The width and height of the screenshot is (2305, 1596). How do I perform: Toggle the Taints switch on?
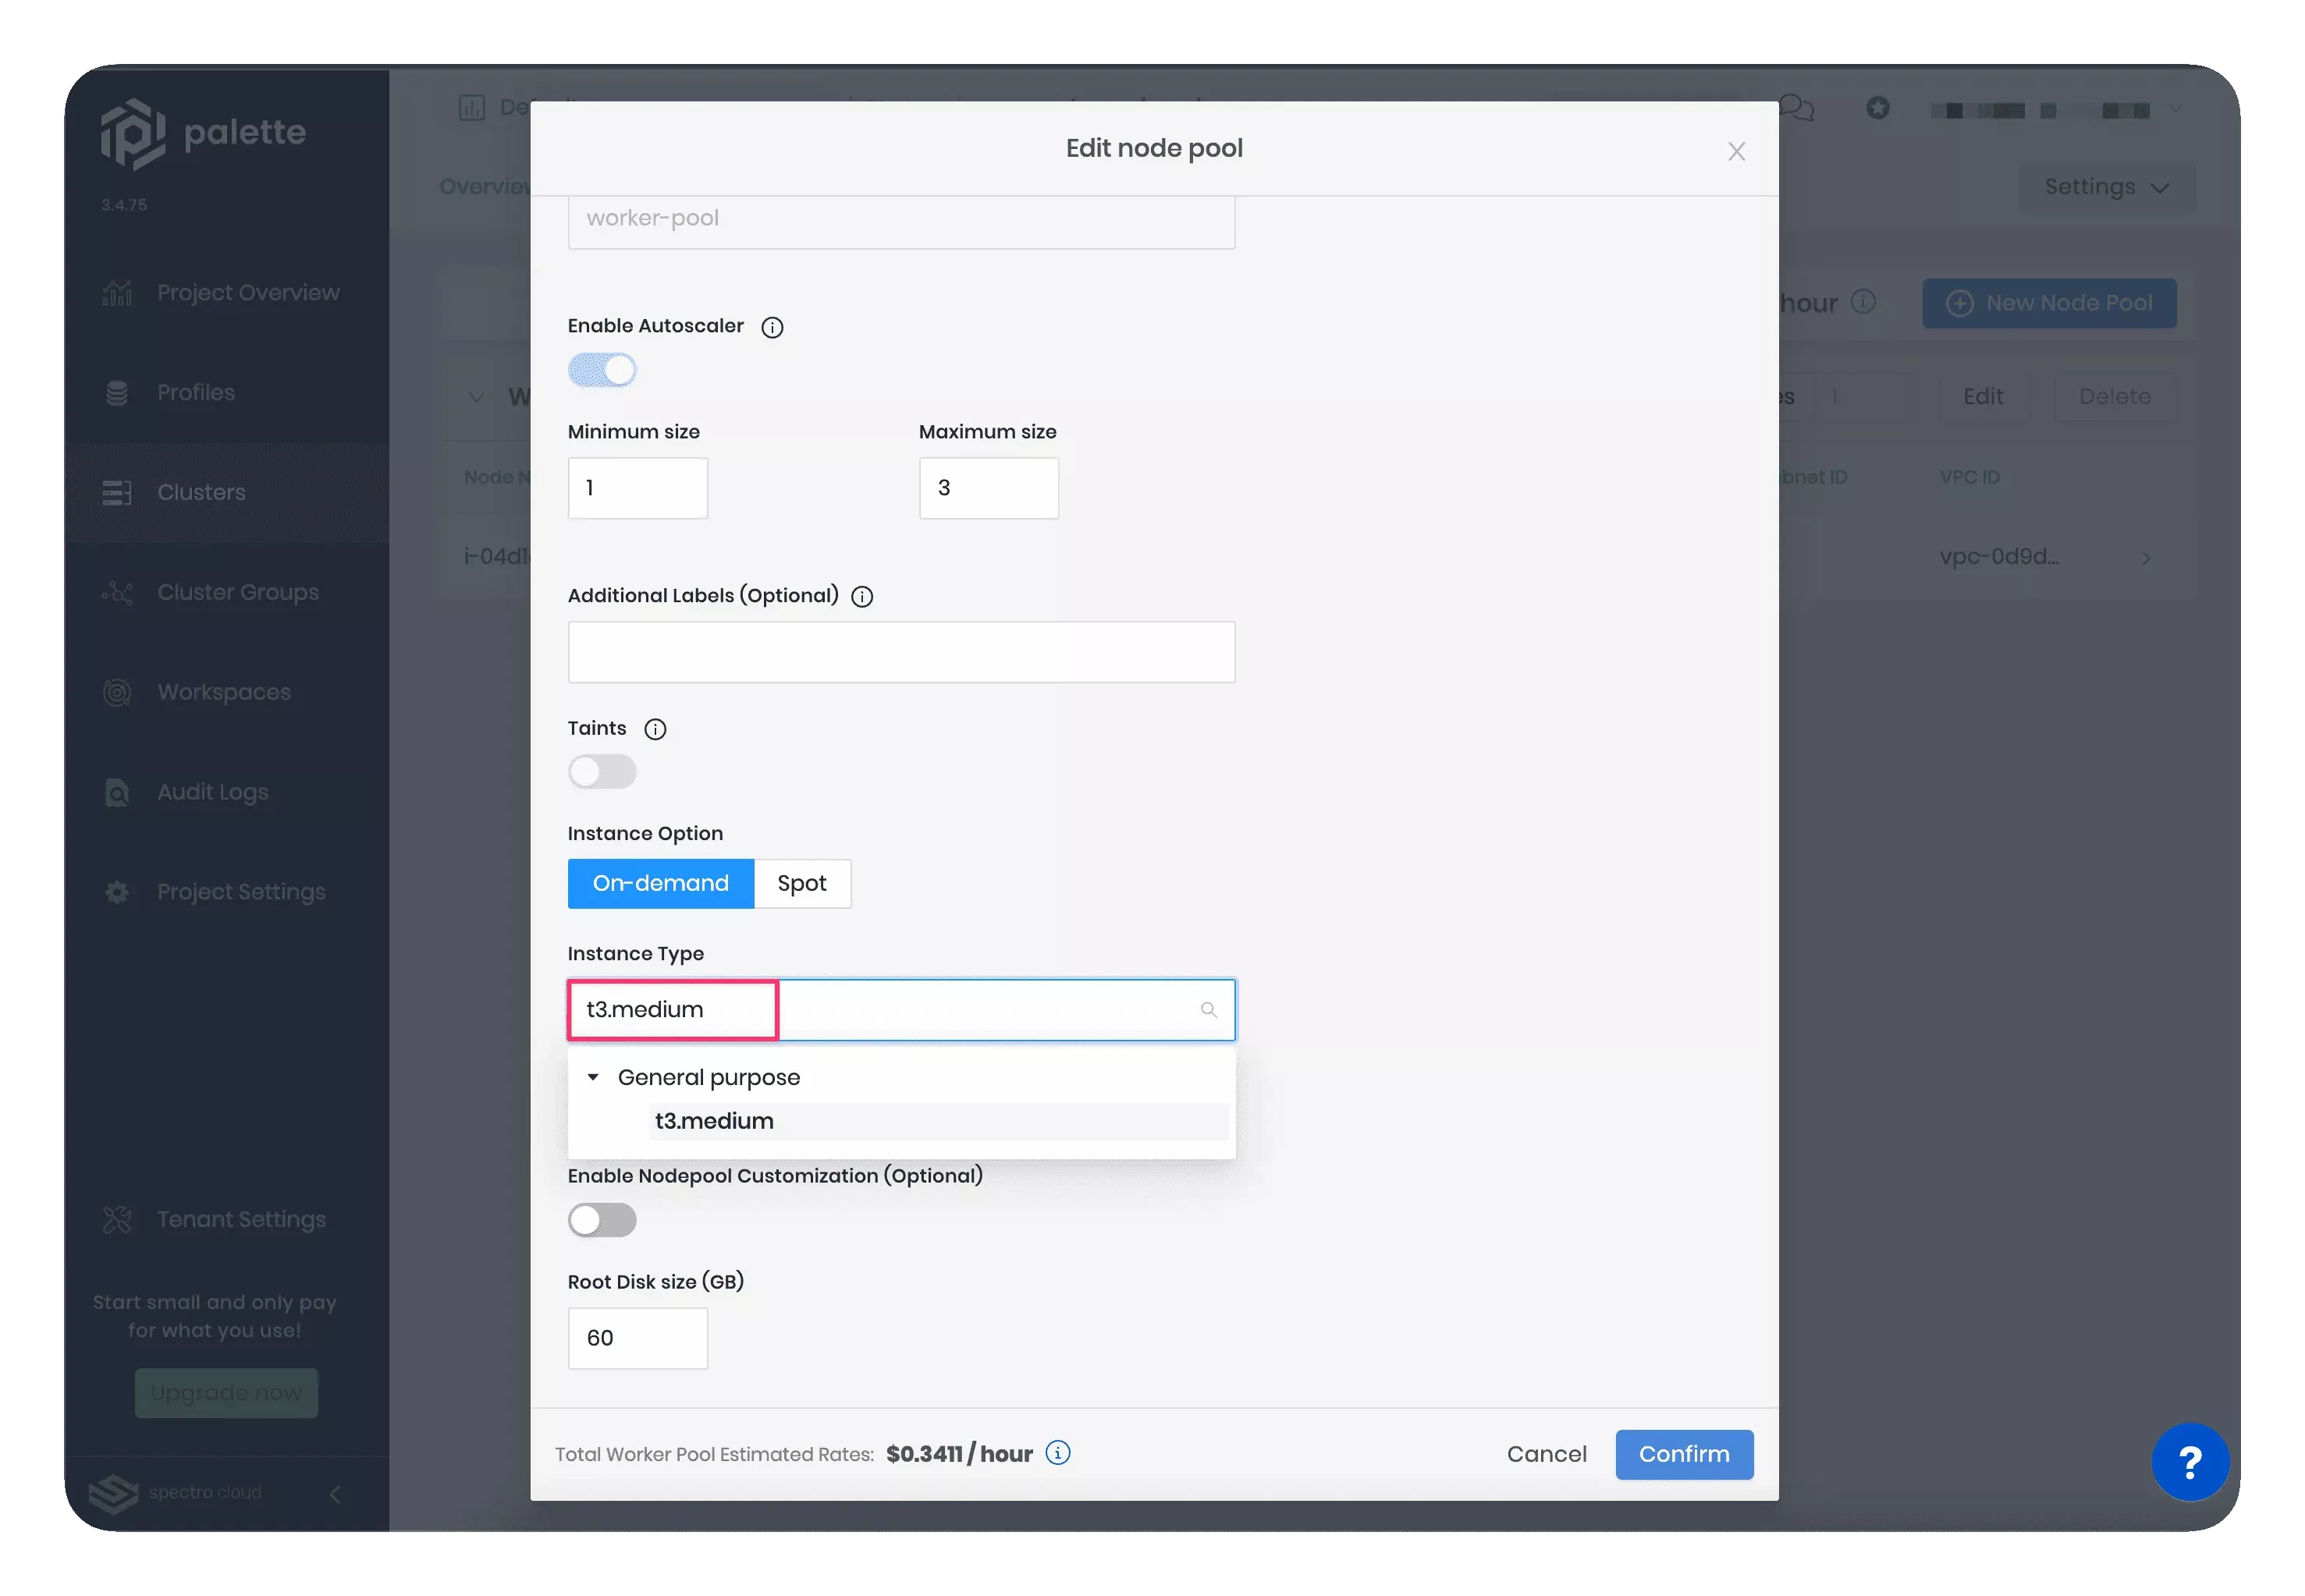click(601, 771)
